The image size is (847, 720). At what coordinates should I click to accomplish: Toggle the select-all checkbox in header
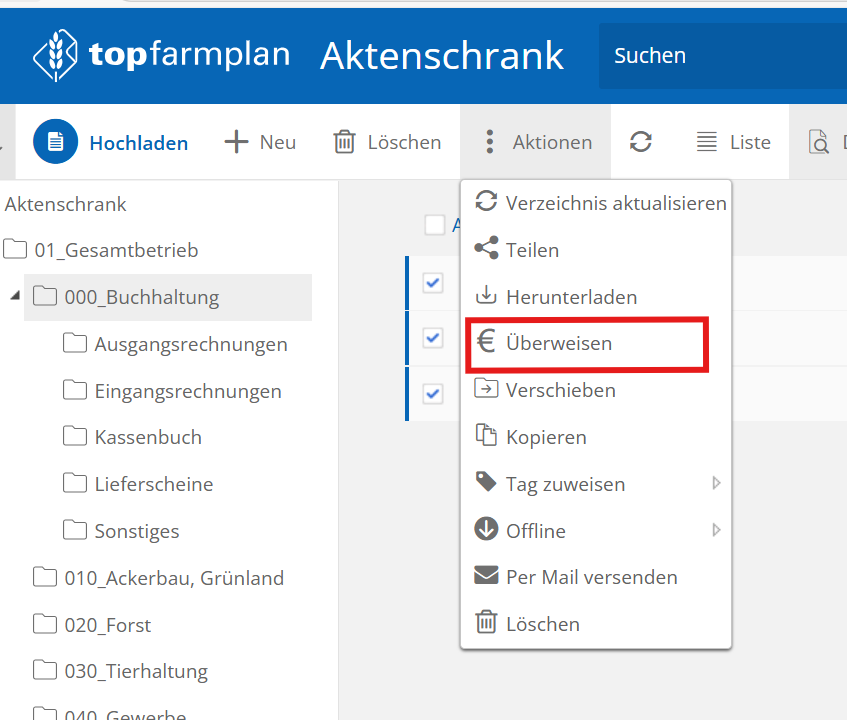pos(434,225)
